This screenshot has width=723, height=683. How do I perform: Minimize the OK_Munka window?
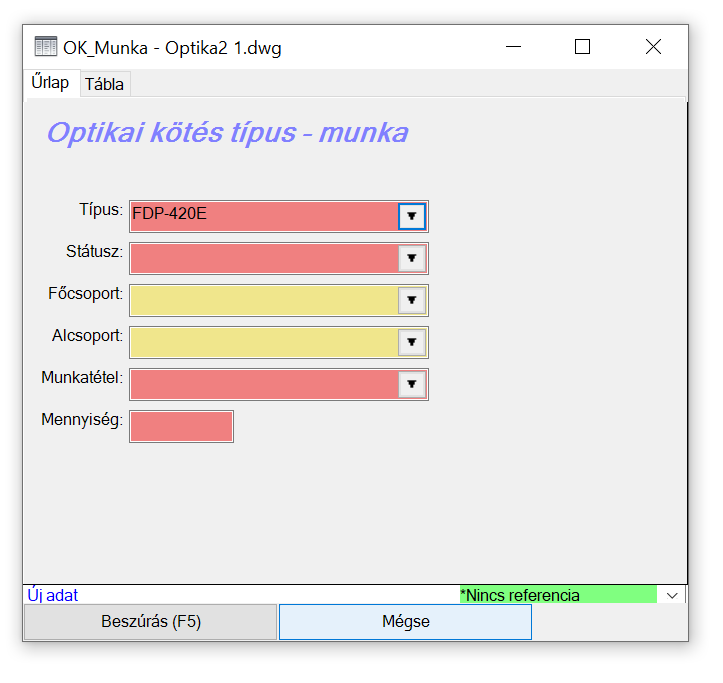point(513,47)
